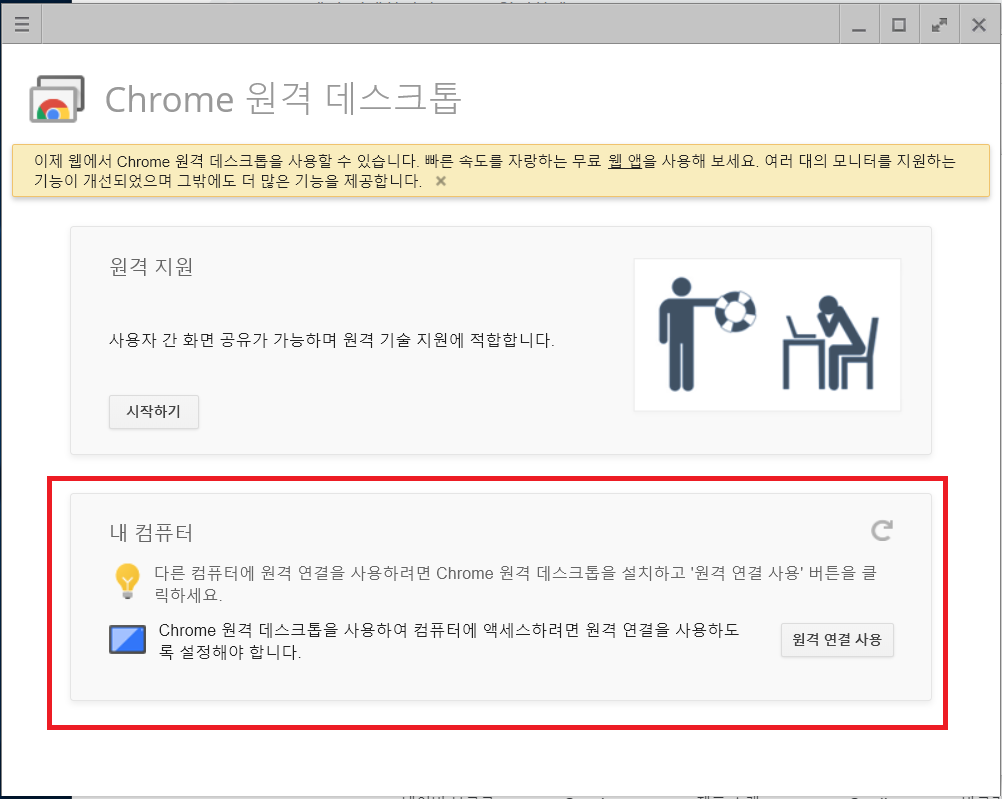Click the text 'Chrome 원격 데스크톱을 사용하여 컴퓨터에 액세스하려면'
Screen dimensions: 1002x799
click(369, 630)
